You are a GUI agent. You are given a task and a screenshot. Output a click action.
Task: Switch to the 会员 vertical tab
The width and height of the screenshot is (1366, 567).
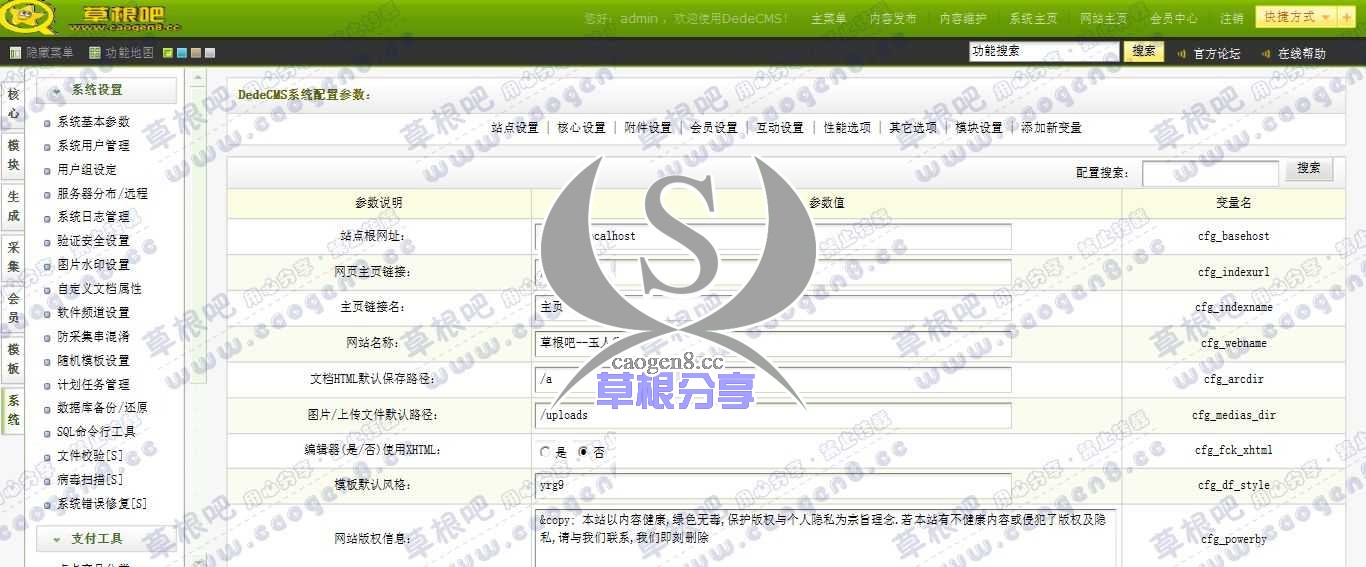(x=14, y=308)
